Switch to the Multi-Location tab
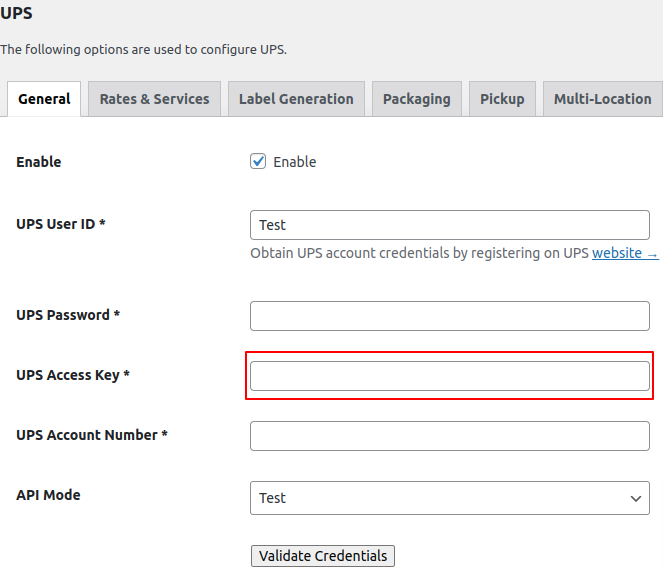The height and width of the screenshot is (584, 663). [602, 99]
